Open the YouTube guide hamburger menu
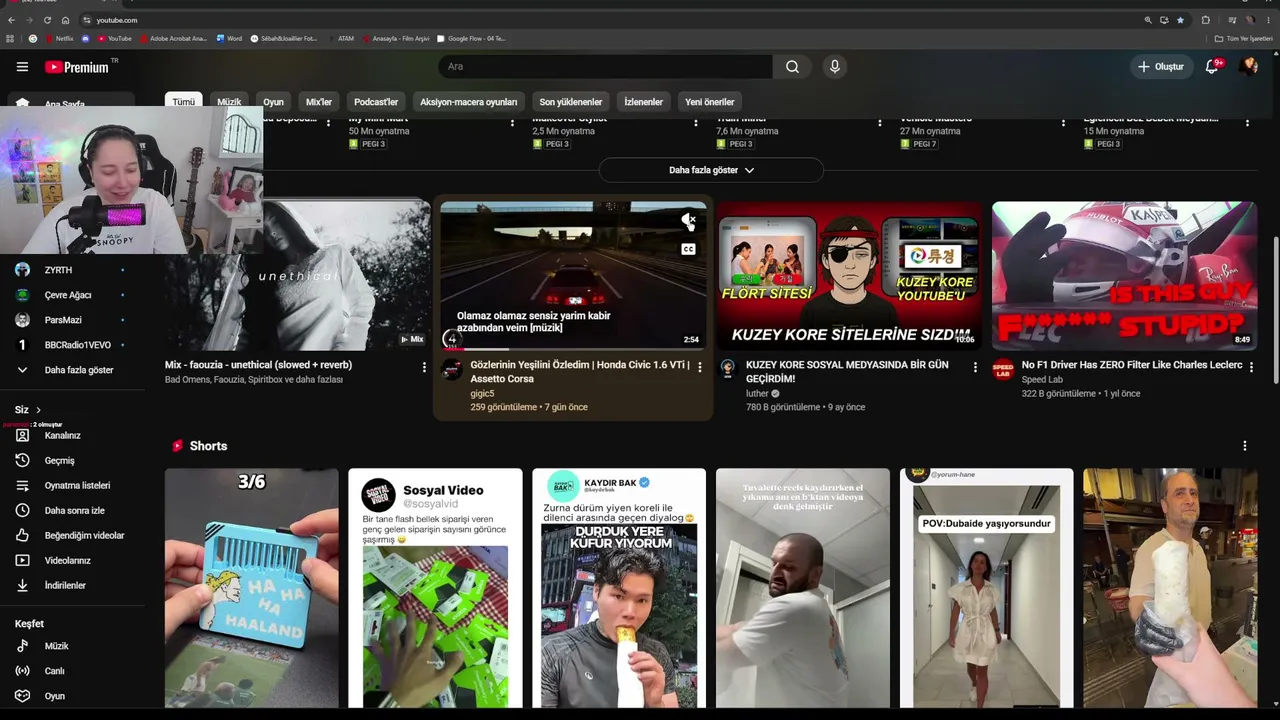Screen dimensions: 1280x720 (22, 67)
